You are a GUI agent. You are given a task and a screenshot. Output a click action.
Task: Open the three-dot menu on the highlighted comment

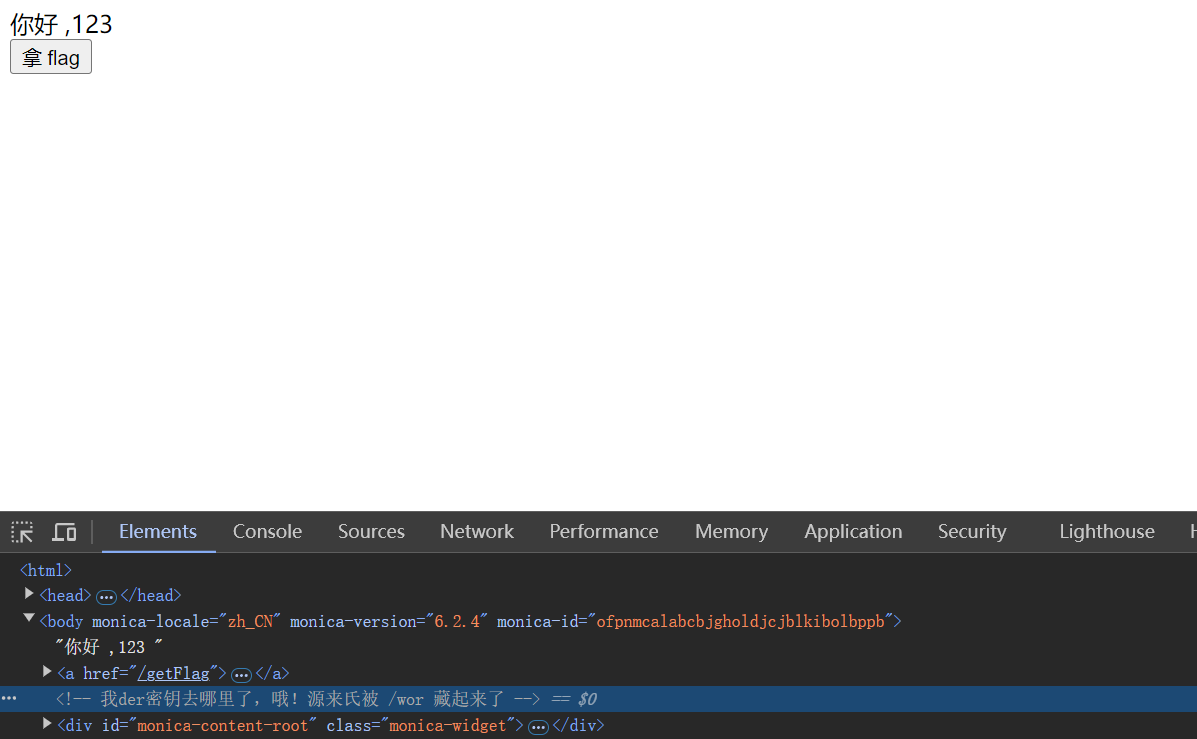pos(8,698)
